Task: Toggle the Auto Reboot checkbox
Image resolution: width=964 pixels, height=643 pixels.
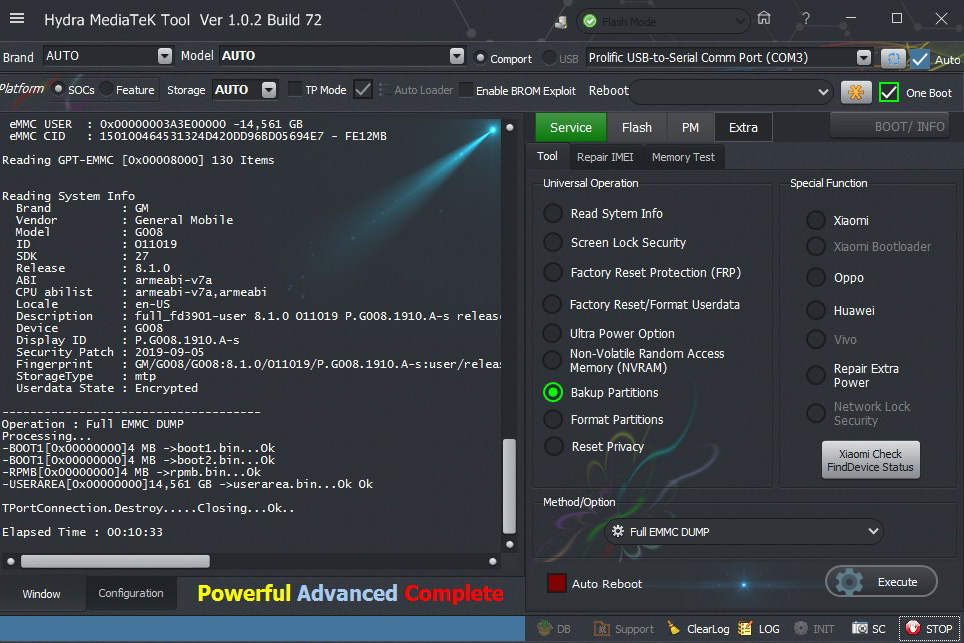Action: coord(557,583)
